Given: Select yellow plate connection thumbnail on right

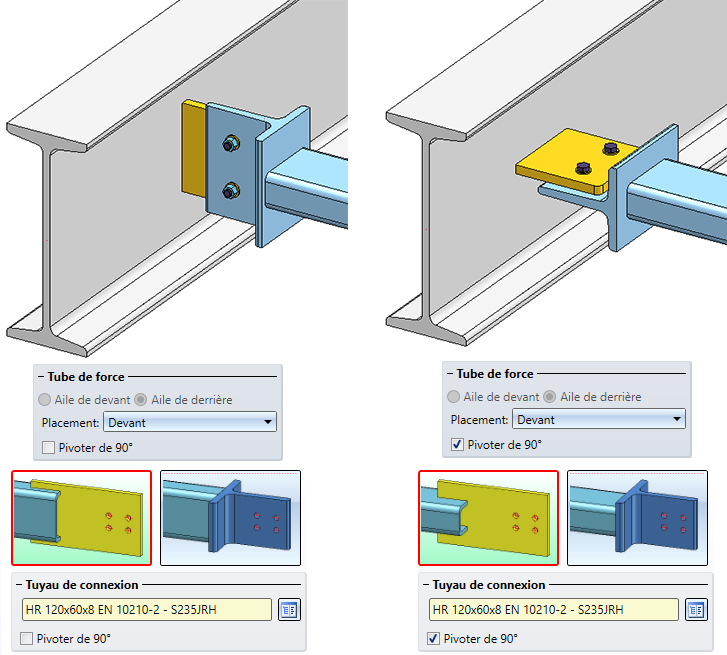Looking at the screenshot, I should (x=489, y=518).
